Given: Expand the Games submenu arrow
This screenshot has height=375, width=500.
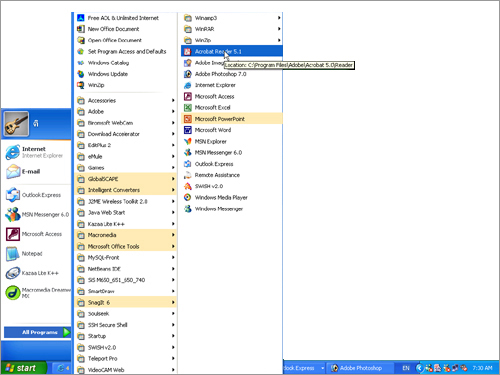Looking at the screenshot, I should [x=173, y=168].
